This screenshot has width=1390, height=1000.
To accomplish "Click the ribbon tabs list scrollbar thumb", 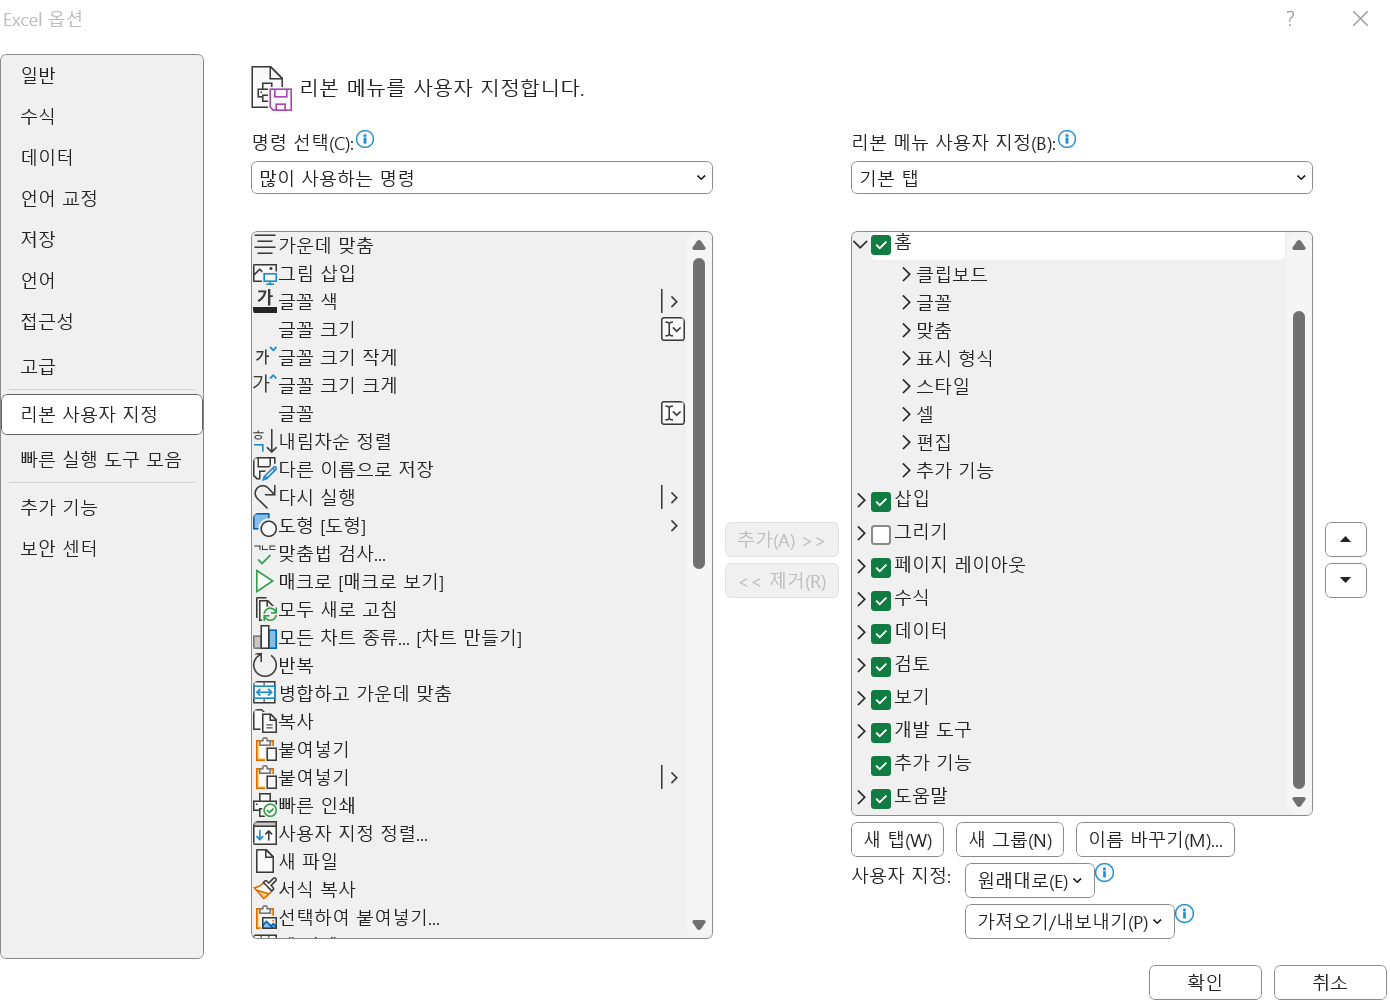I will tap(1299, 550).
